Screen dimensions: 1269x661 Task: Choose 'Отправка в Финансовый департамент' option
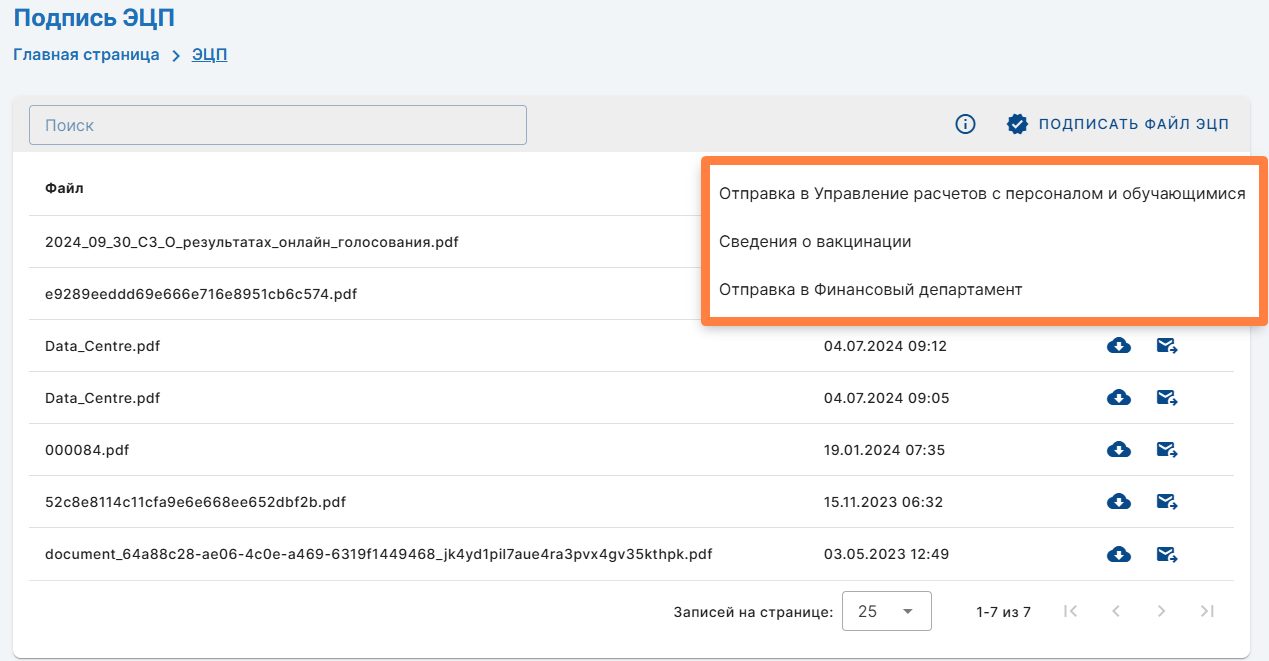tap(870, 290)
